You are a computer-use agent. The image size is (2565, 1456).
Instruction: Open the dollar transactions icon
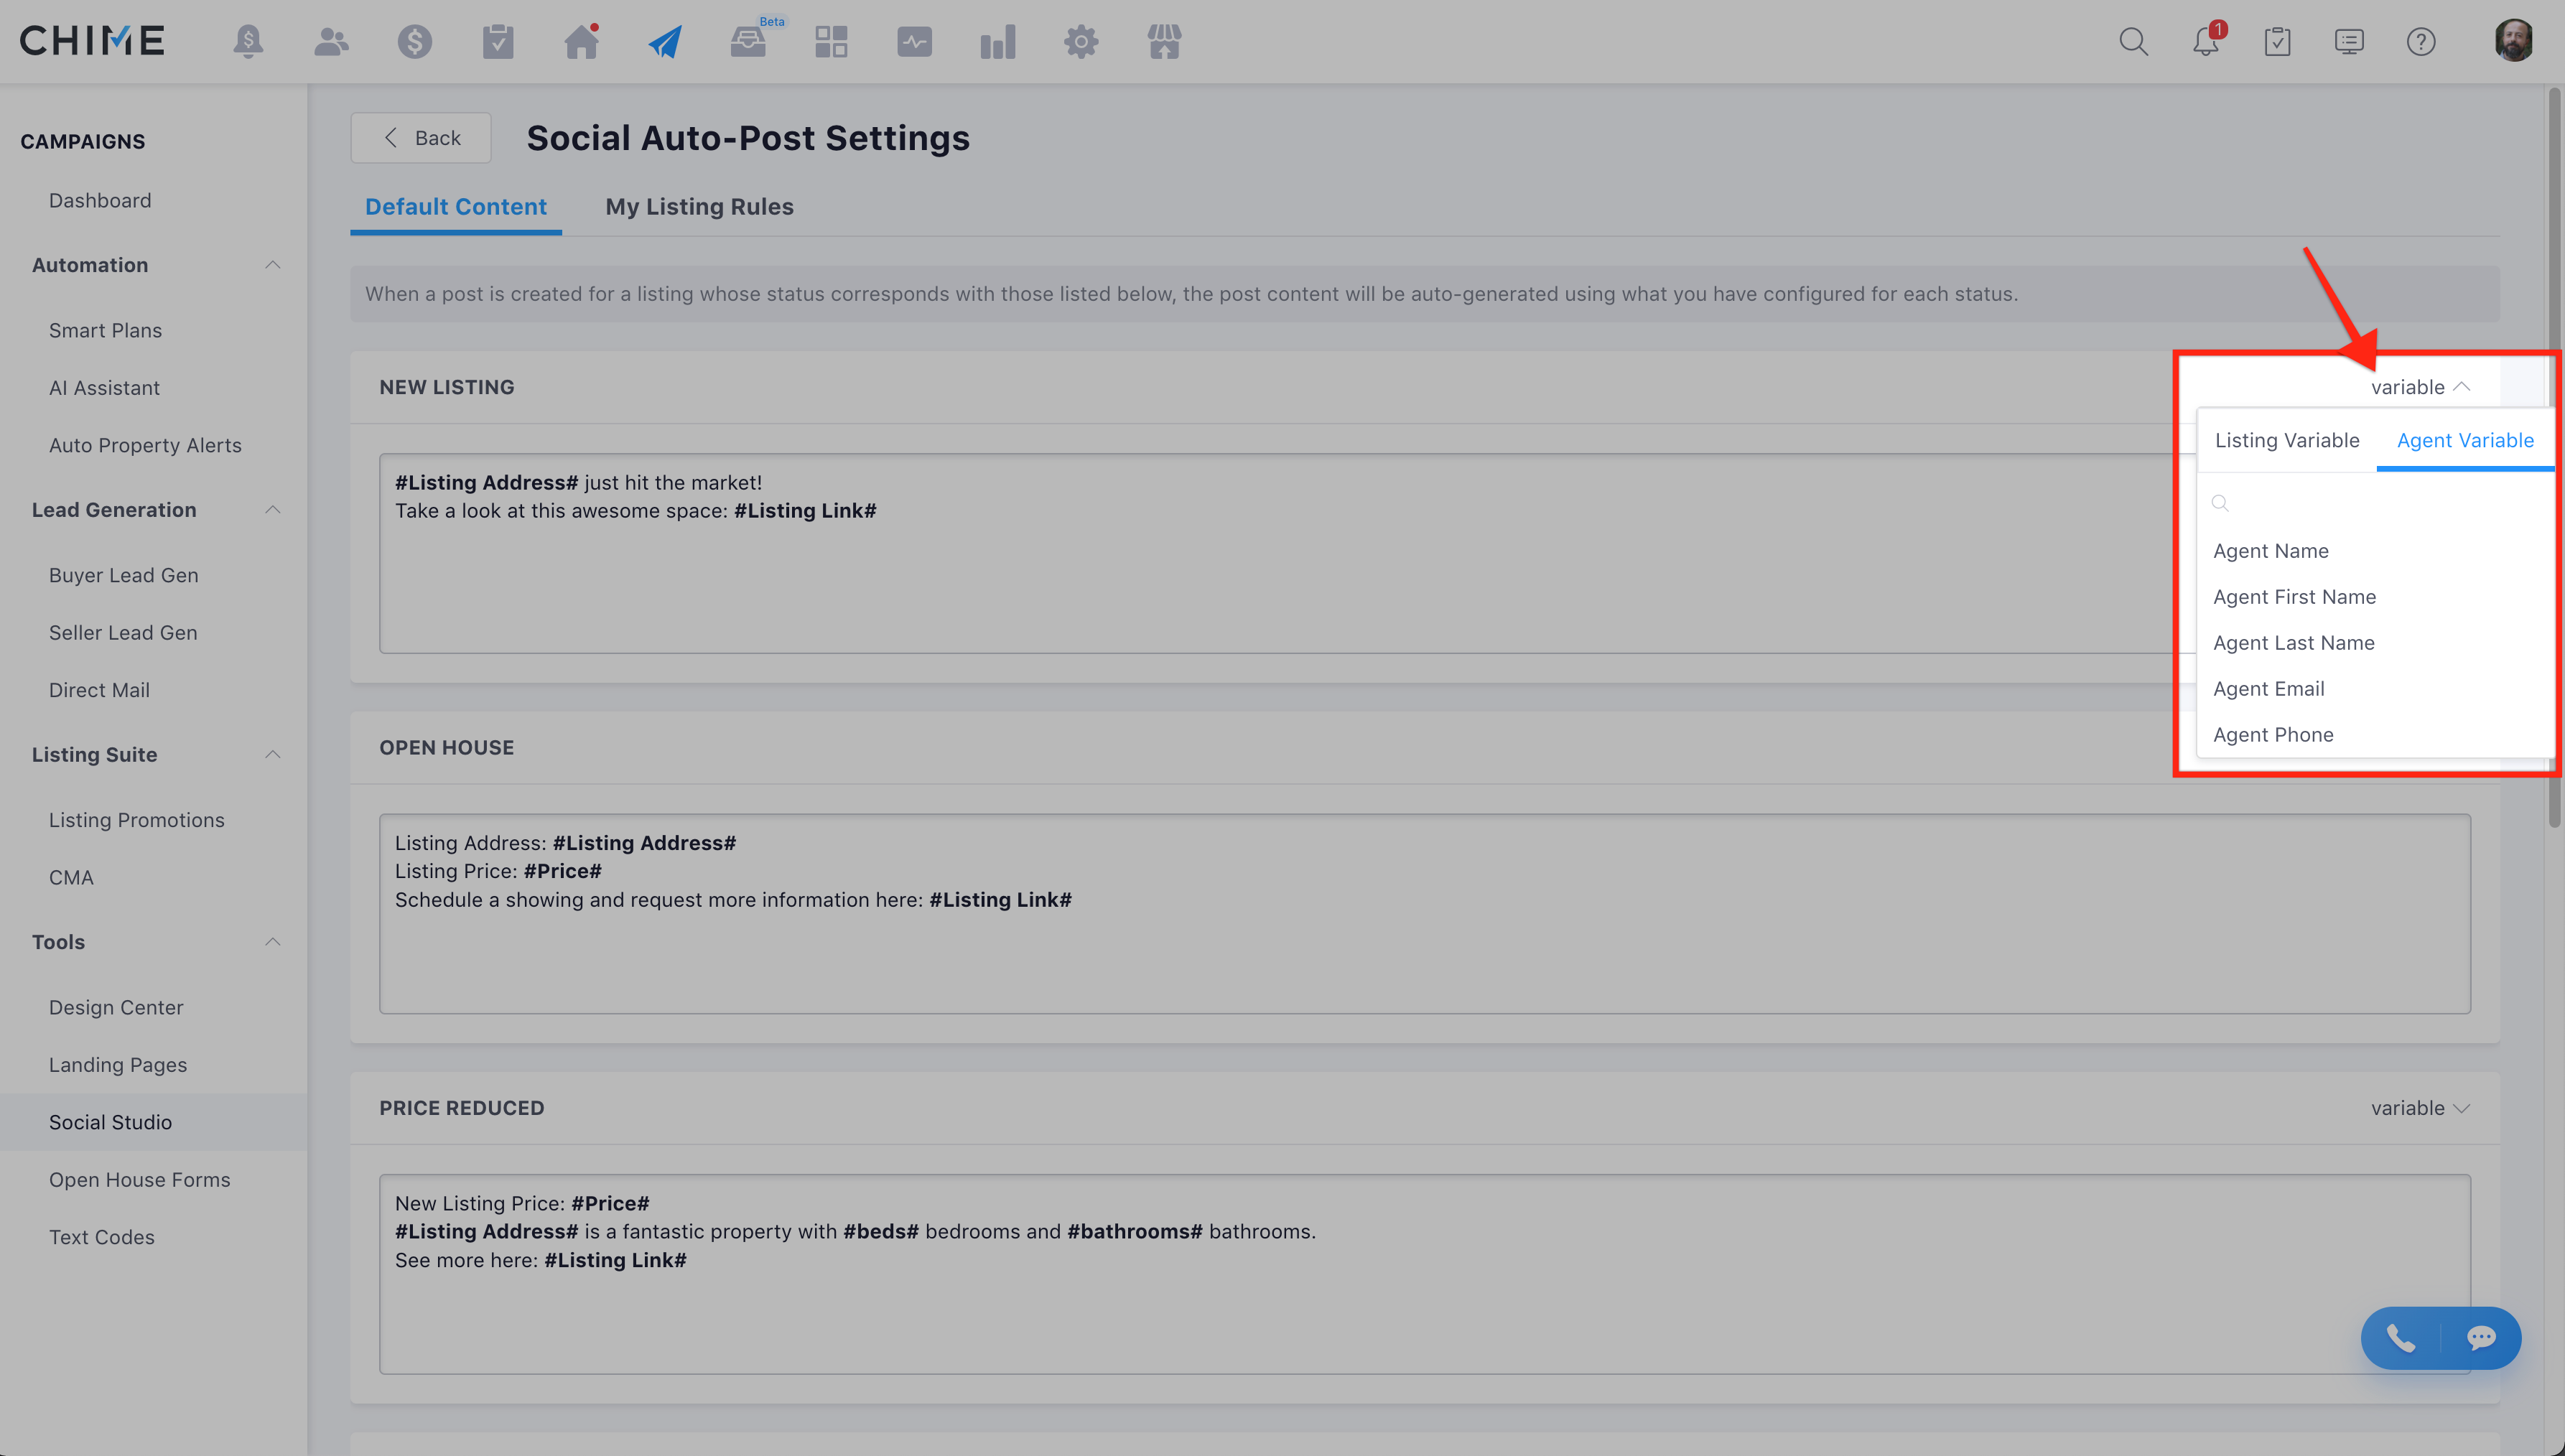pyautogui.click(x=414, y=42)
